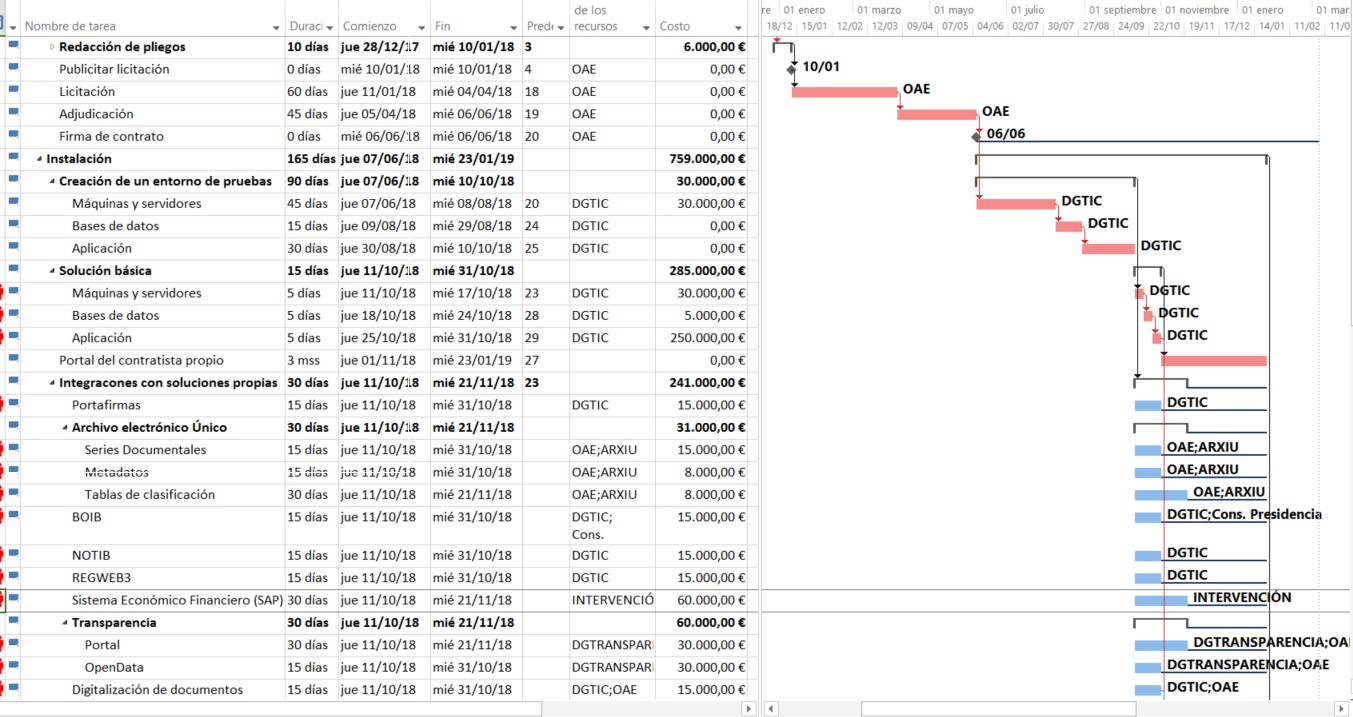Viewport: 1353px width, 717px height.
Task: Open the Duración column filter dropdown
Action: click(330, 27)
